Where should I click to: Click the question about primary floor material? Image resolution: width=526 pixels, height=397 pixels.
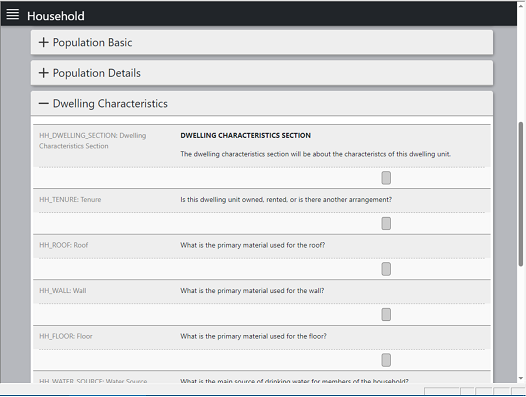(x=253, y=336)
